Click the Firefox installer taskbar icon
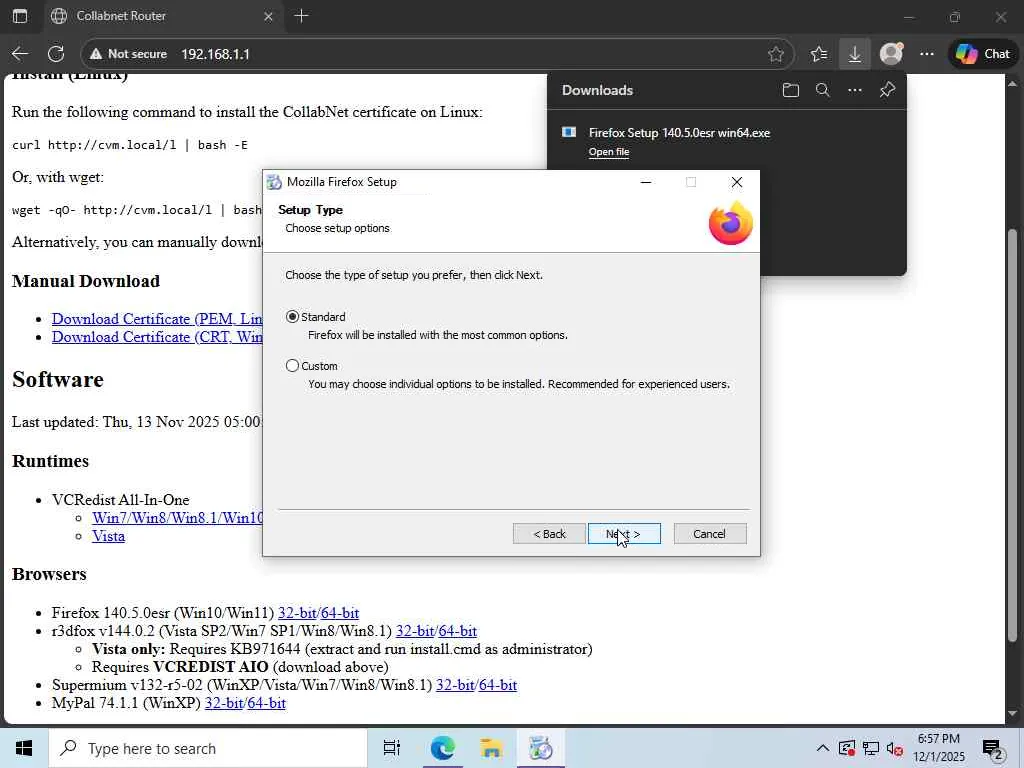 pyautogui.click(x=541, y=748)
